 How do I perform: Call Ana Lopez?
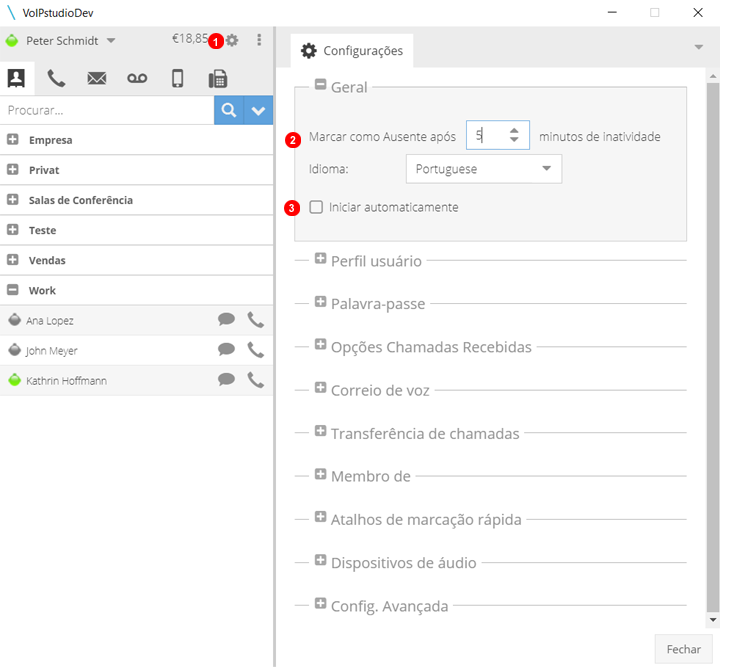click(255, 320)
